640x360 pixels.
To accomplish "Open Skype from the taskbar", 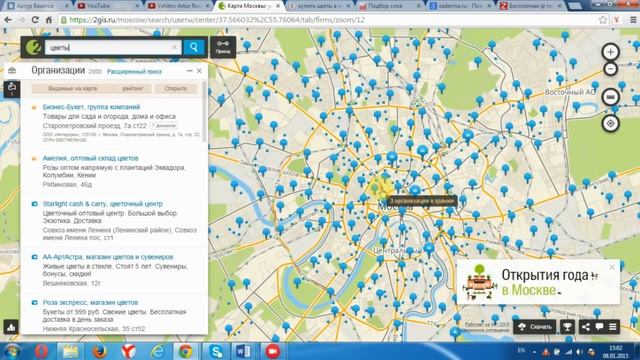I will tap(215, 351).
